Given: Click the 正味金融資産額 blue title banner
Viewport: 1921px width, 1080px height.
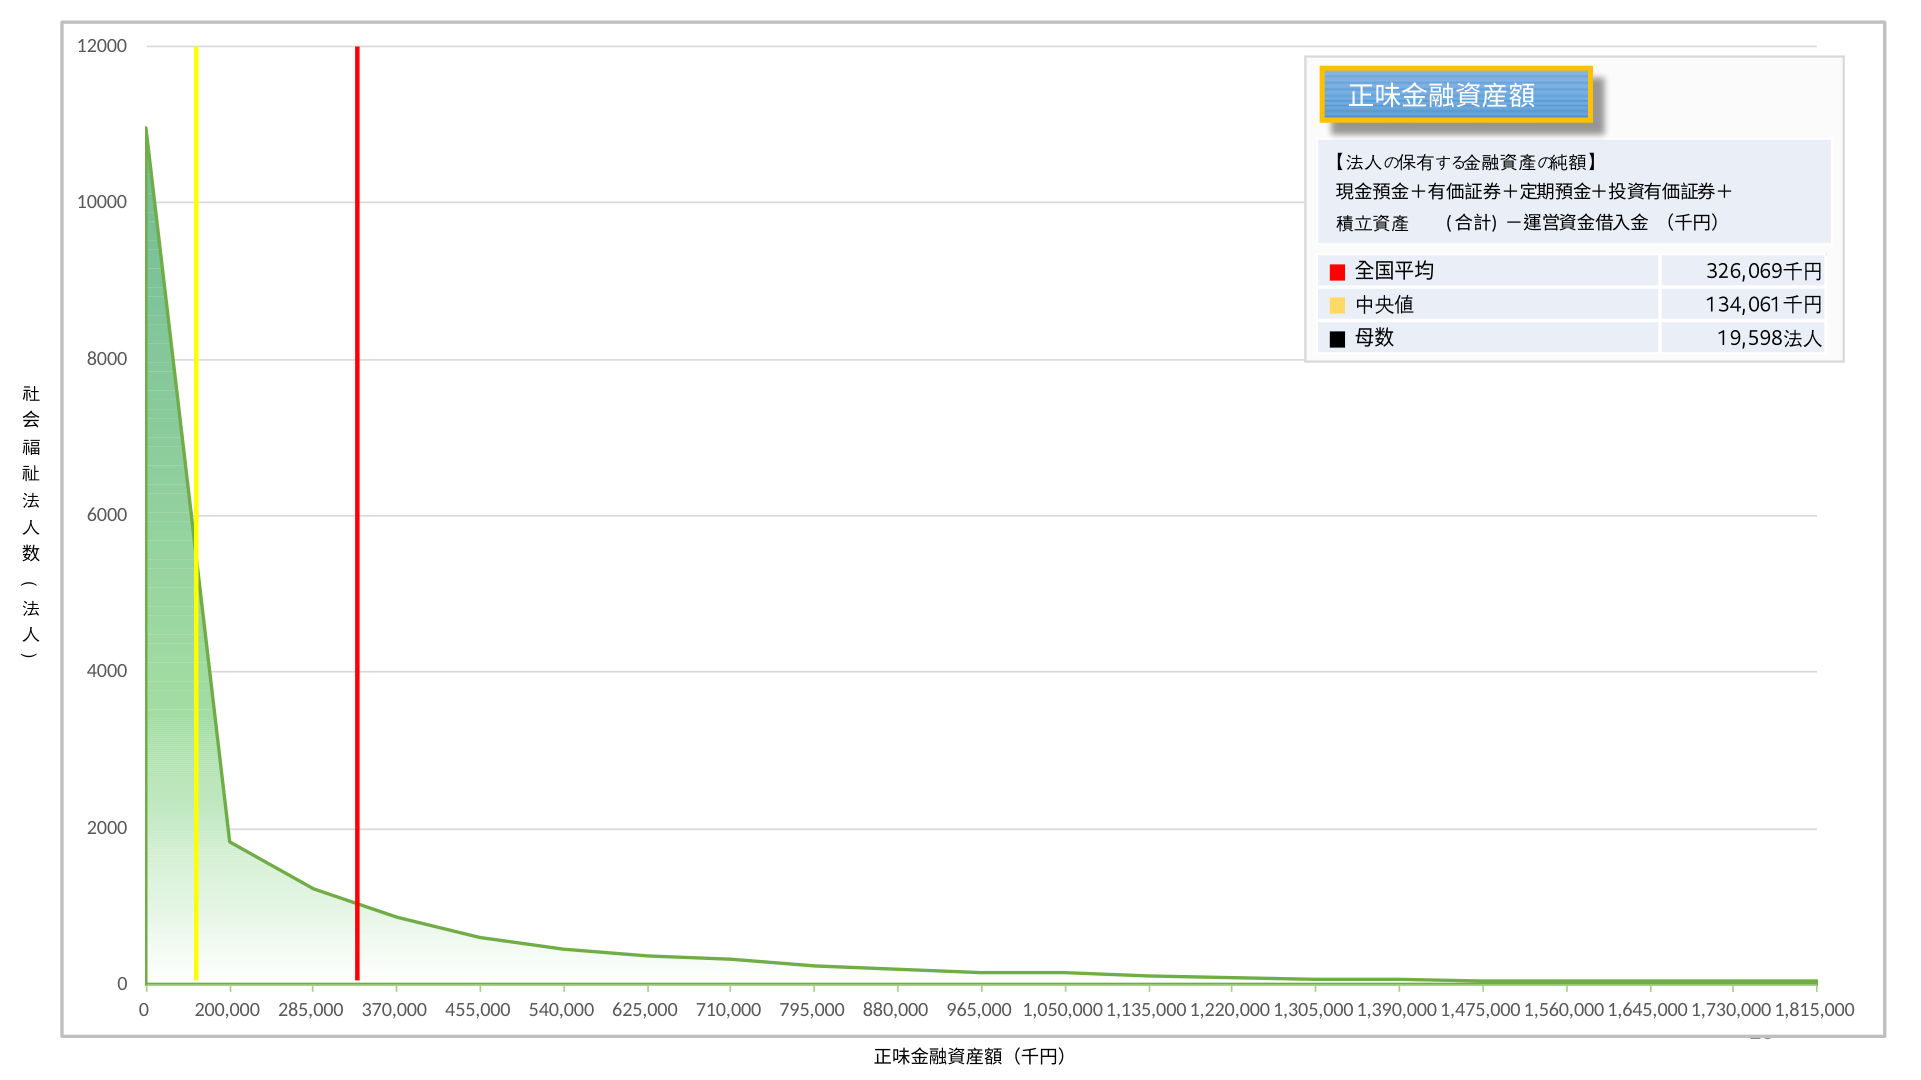Looking at the screenshot, I should [x=1455, y=95].
